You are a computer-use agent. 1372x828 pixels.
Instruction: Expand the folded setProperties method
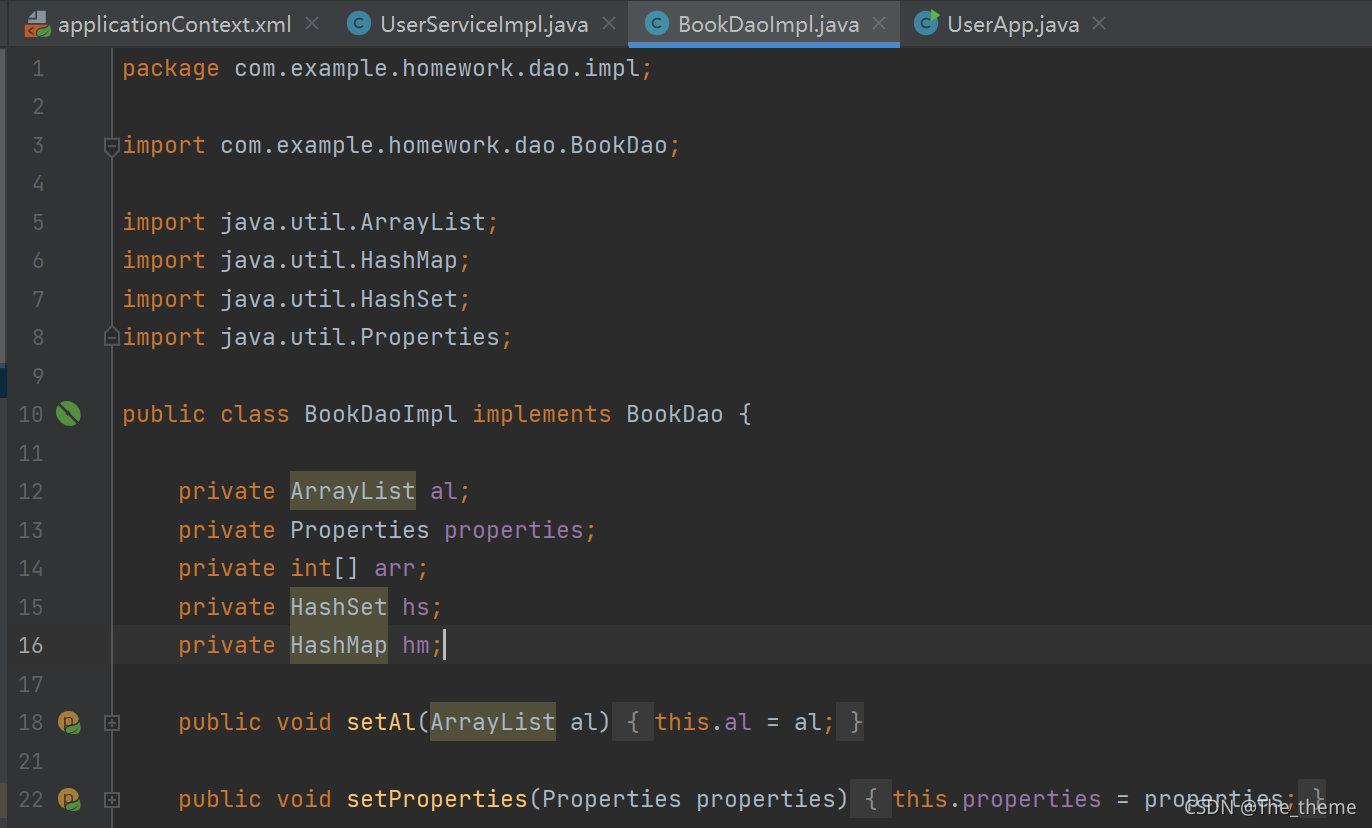coord(112,799)
